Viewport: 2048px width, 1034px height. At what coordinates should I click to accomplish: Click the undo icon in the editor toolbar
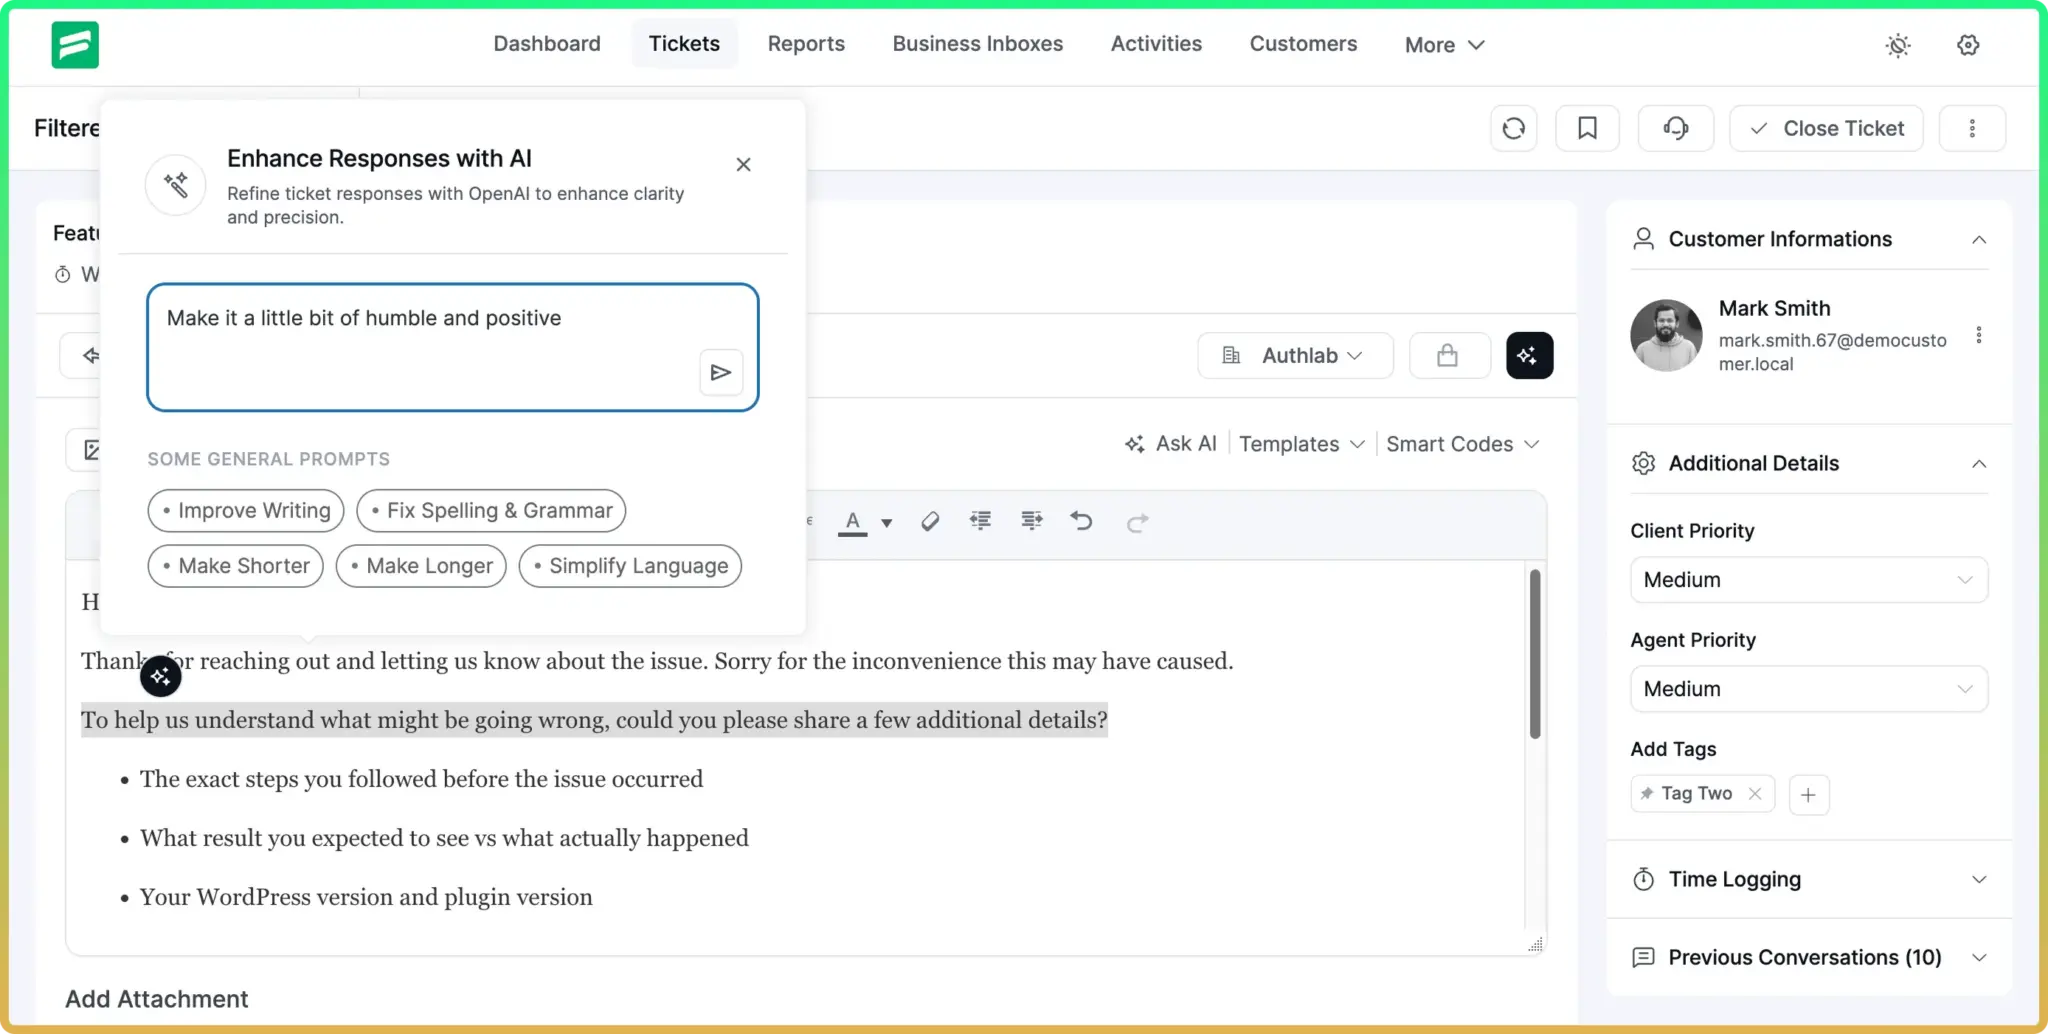pos(1083,521)
